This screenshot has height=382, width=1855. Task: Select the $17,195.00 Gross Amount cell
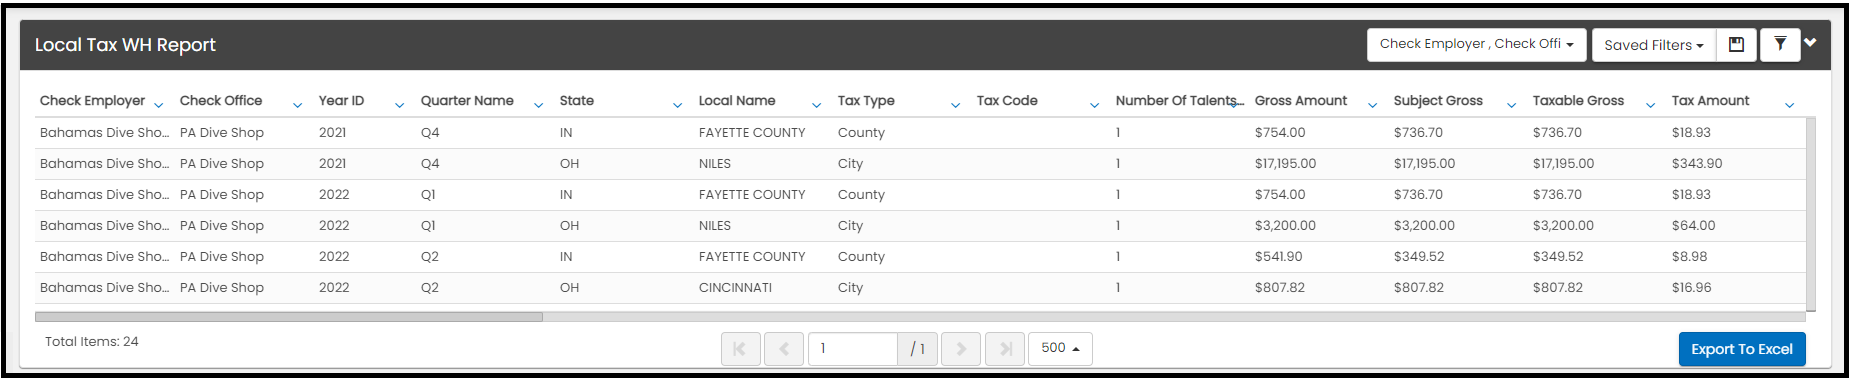point(1285,164)
